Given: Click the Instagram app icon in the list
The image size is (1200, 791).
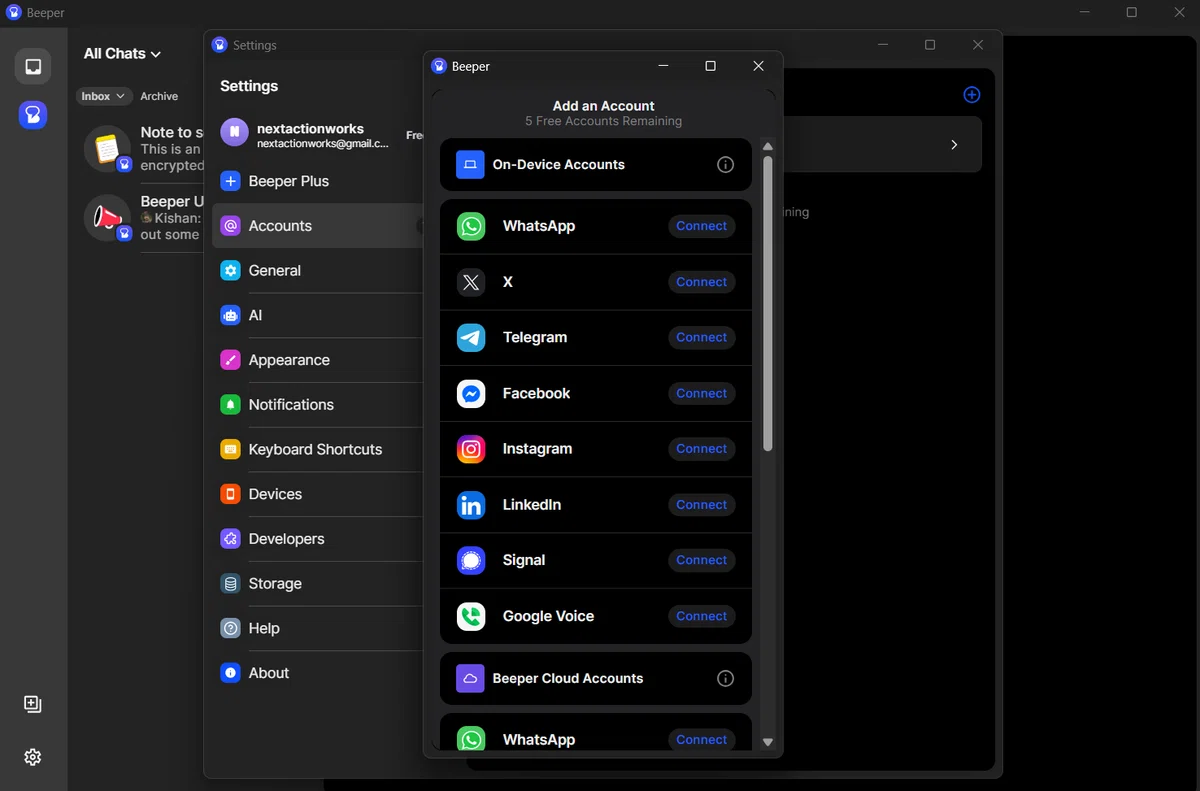Looking at the screenshot, I should [471, 449].
